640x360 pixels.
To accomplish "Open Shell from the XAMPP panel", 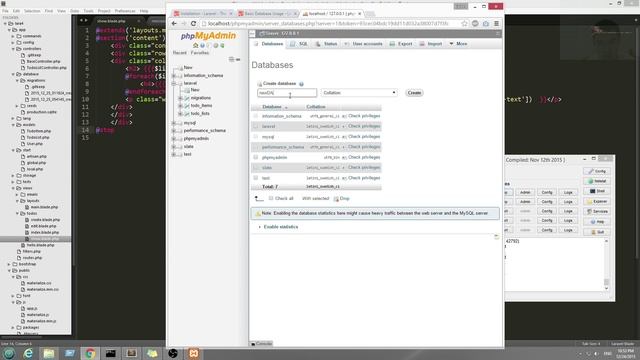I will point(597,191).
